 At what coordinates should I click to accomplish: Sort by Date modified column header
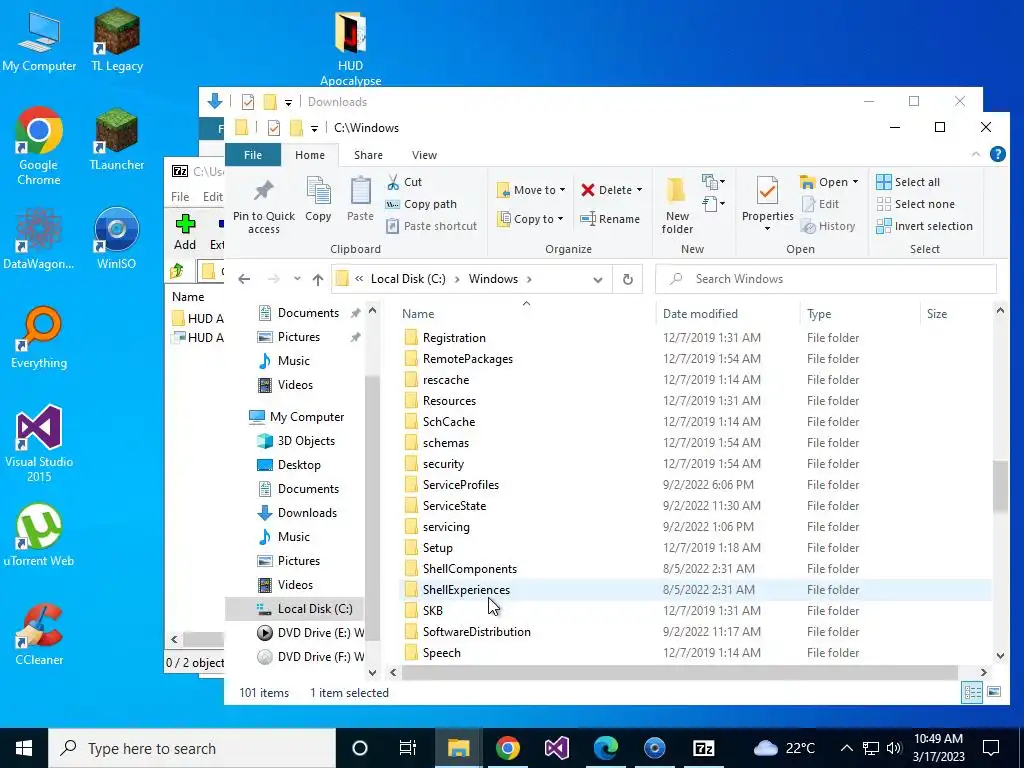[x=700, y=314]
